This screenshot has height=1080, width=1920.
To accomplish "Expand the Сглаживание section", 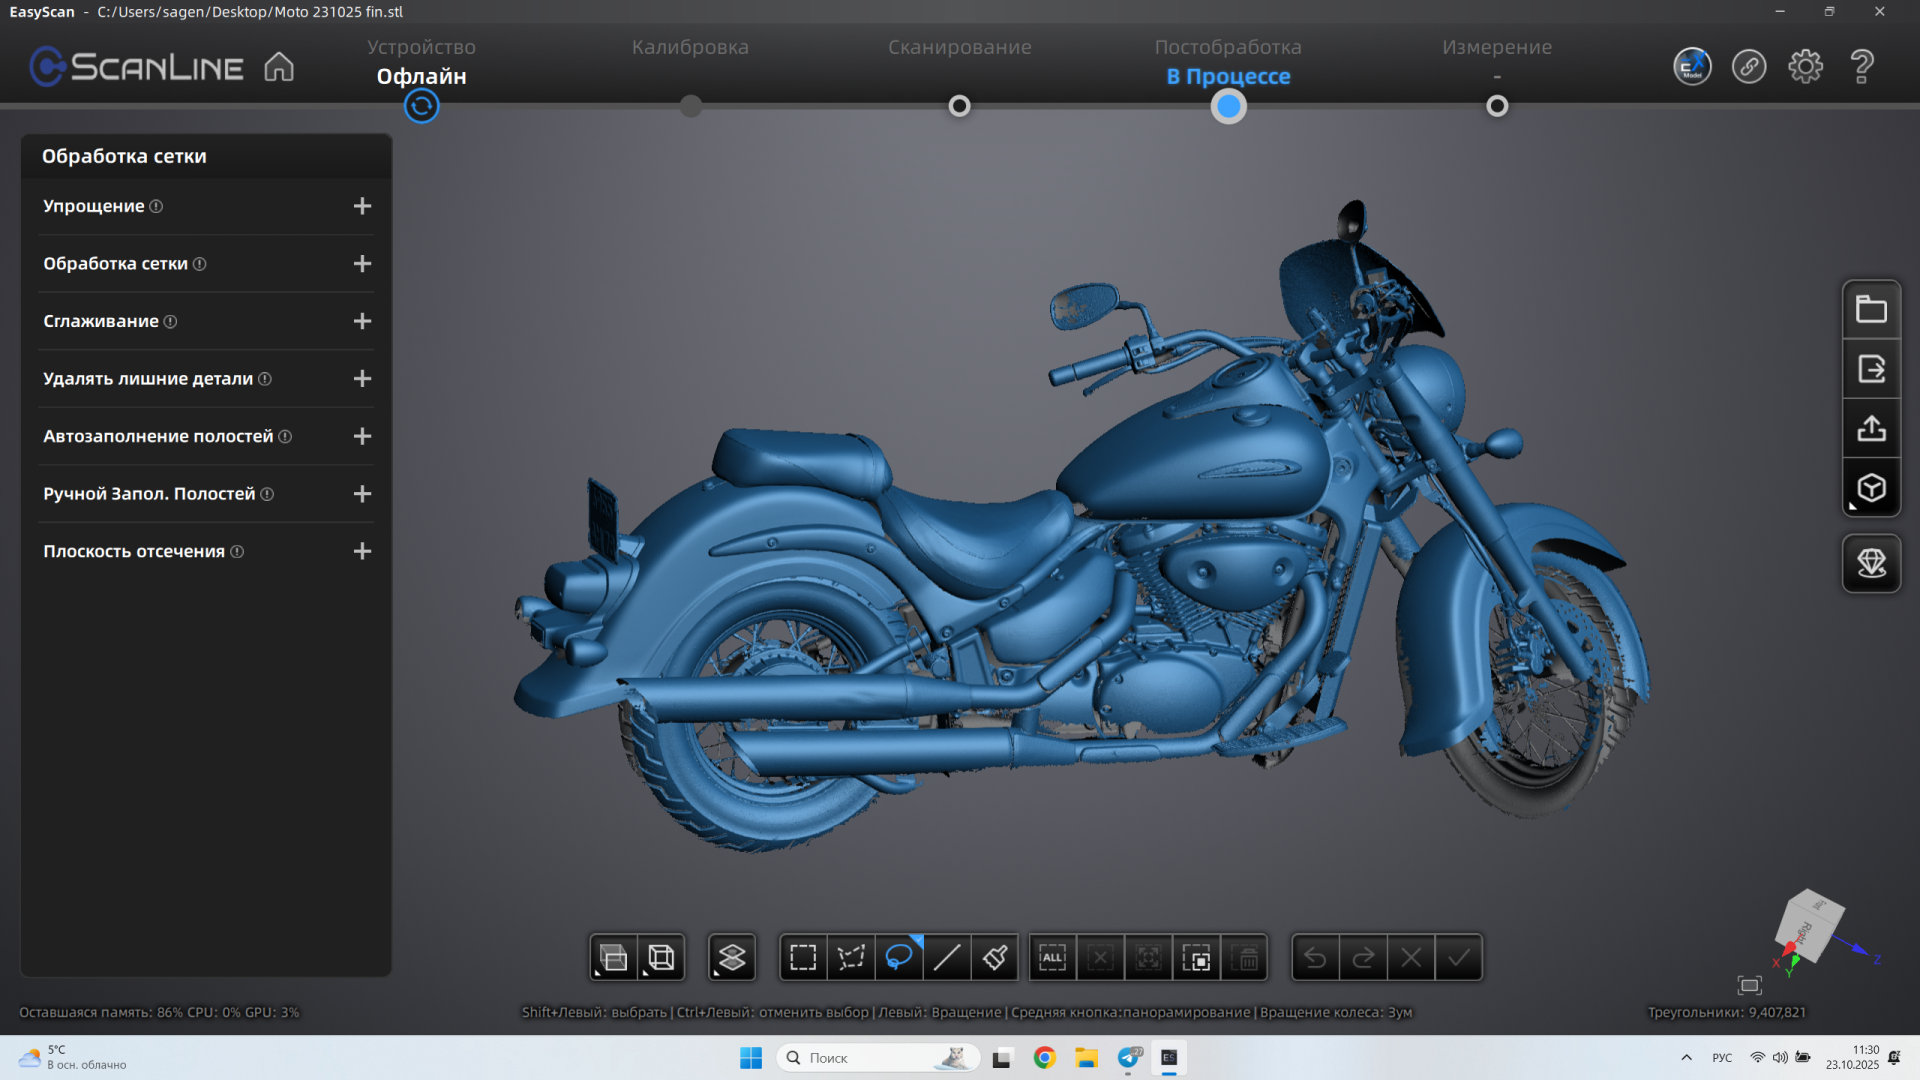I will coord(362,321).
